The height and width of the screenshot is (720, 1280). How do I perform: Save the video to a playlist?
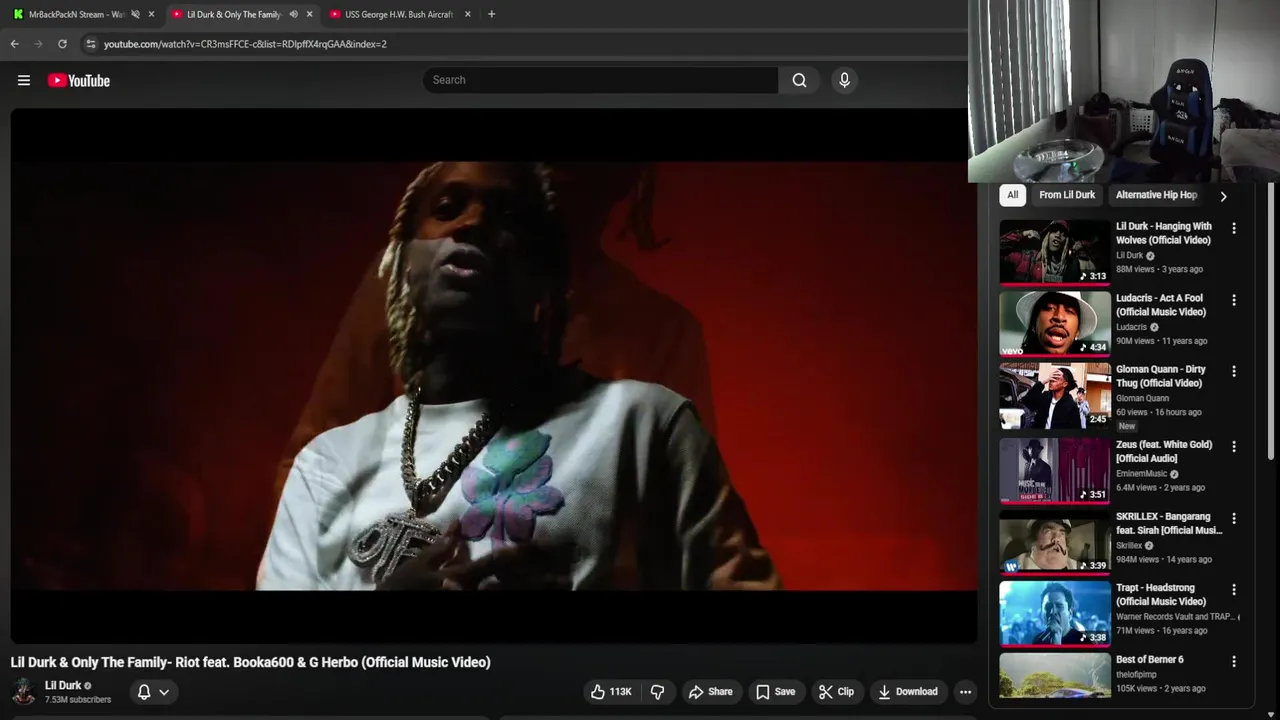point(775,692)
